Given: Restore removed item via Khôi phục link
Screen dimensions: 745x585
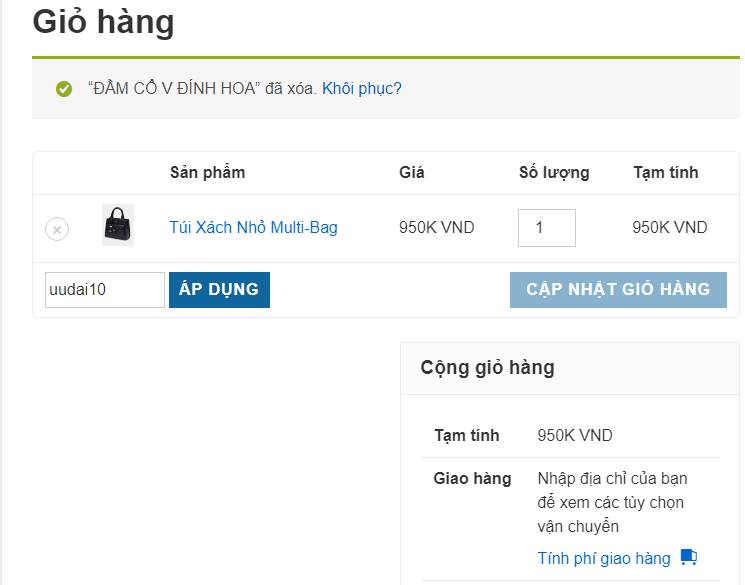Looking at the screenshot, I should [x=361, y=88].
